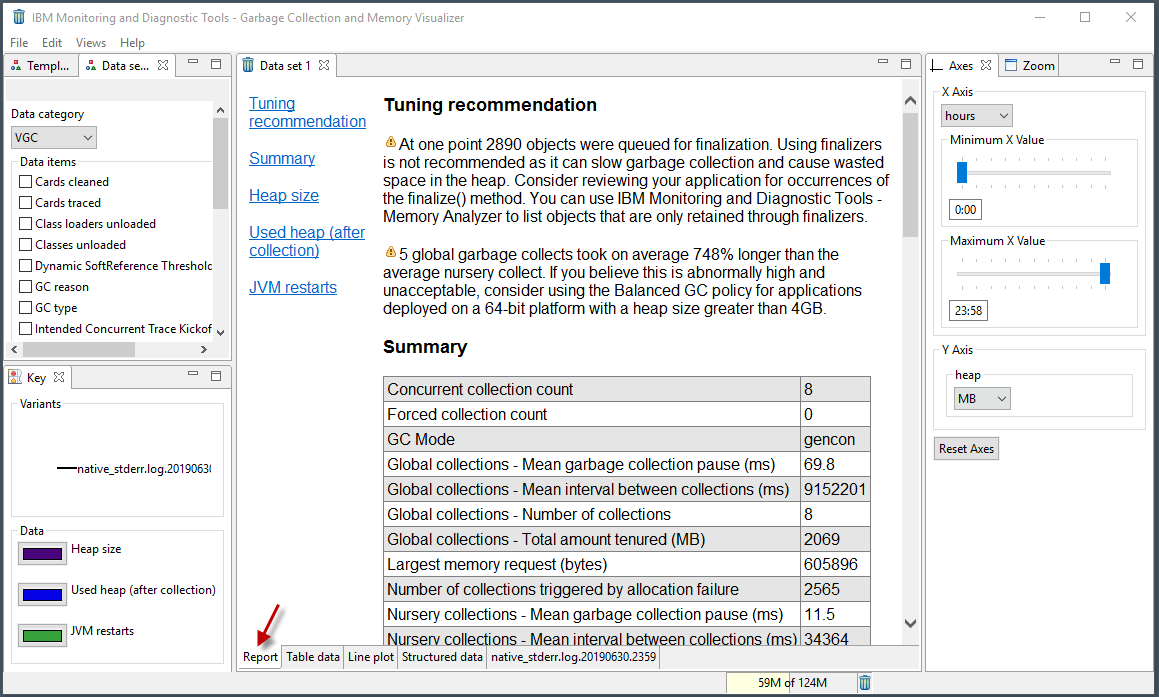Viewport: 1159px width, 697px height.
Task: Switch to the Line plot tab
Action: (371, 657)
